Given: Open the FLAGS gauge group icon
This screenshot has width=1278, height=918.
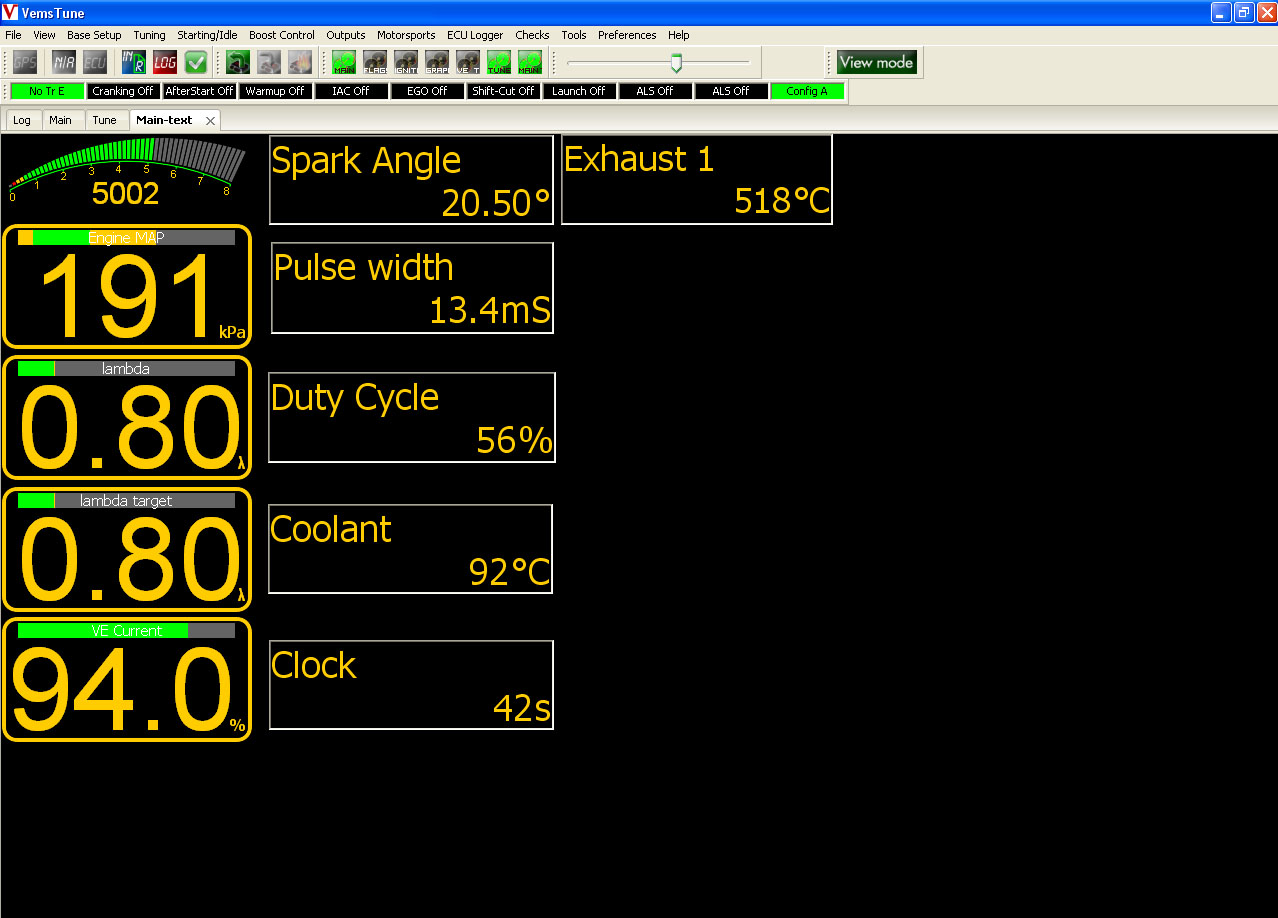Looking at the screenshot, I should coord(375,62).
